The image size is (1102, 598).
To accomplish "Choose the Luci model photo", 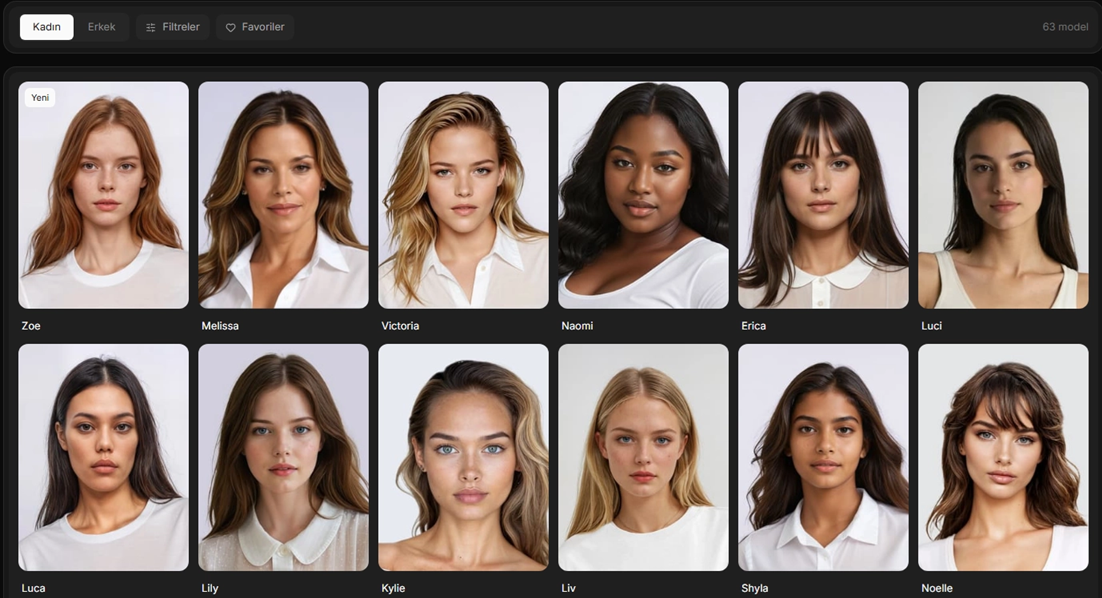I will pyautogui.click(x=1003, y=195).
